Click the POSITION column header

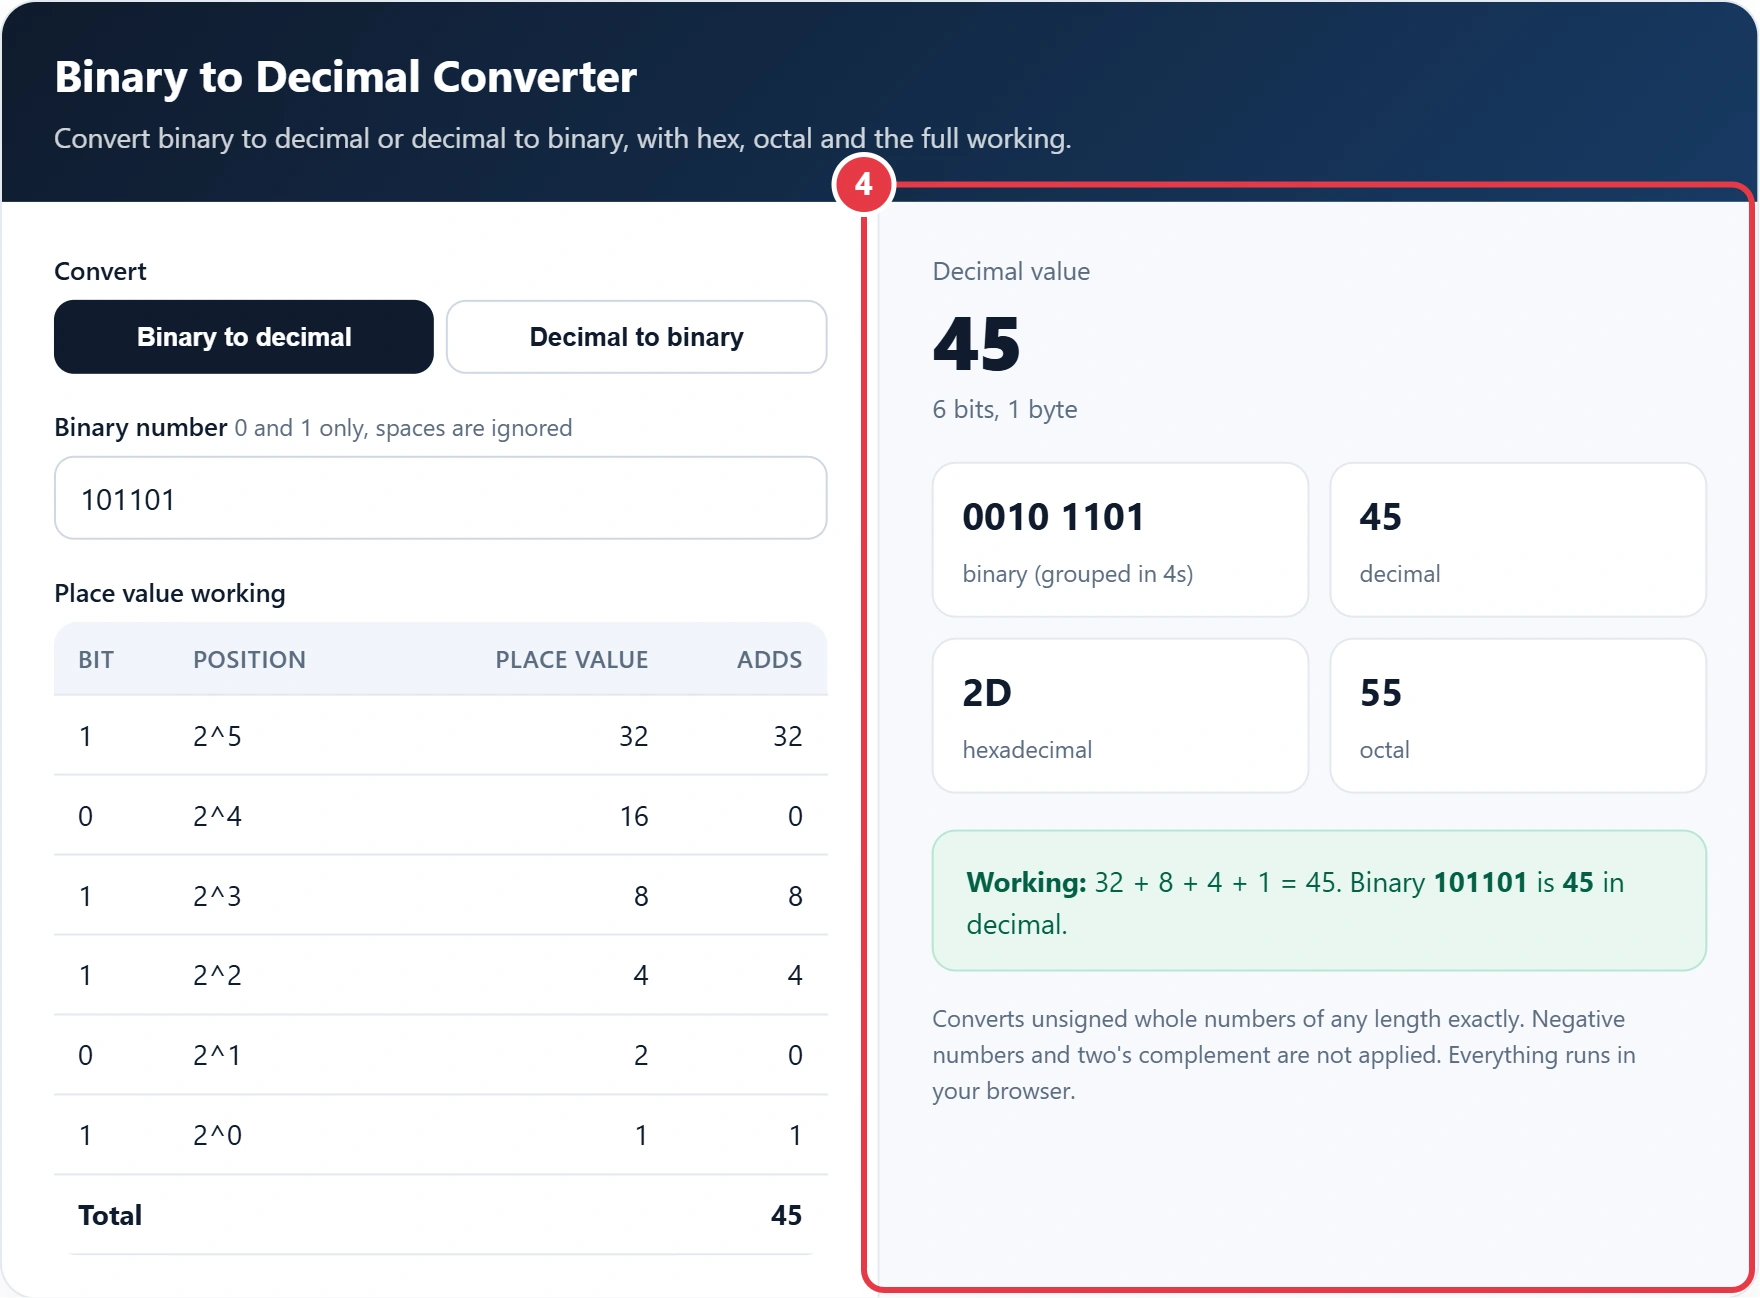click(249, 659)
